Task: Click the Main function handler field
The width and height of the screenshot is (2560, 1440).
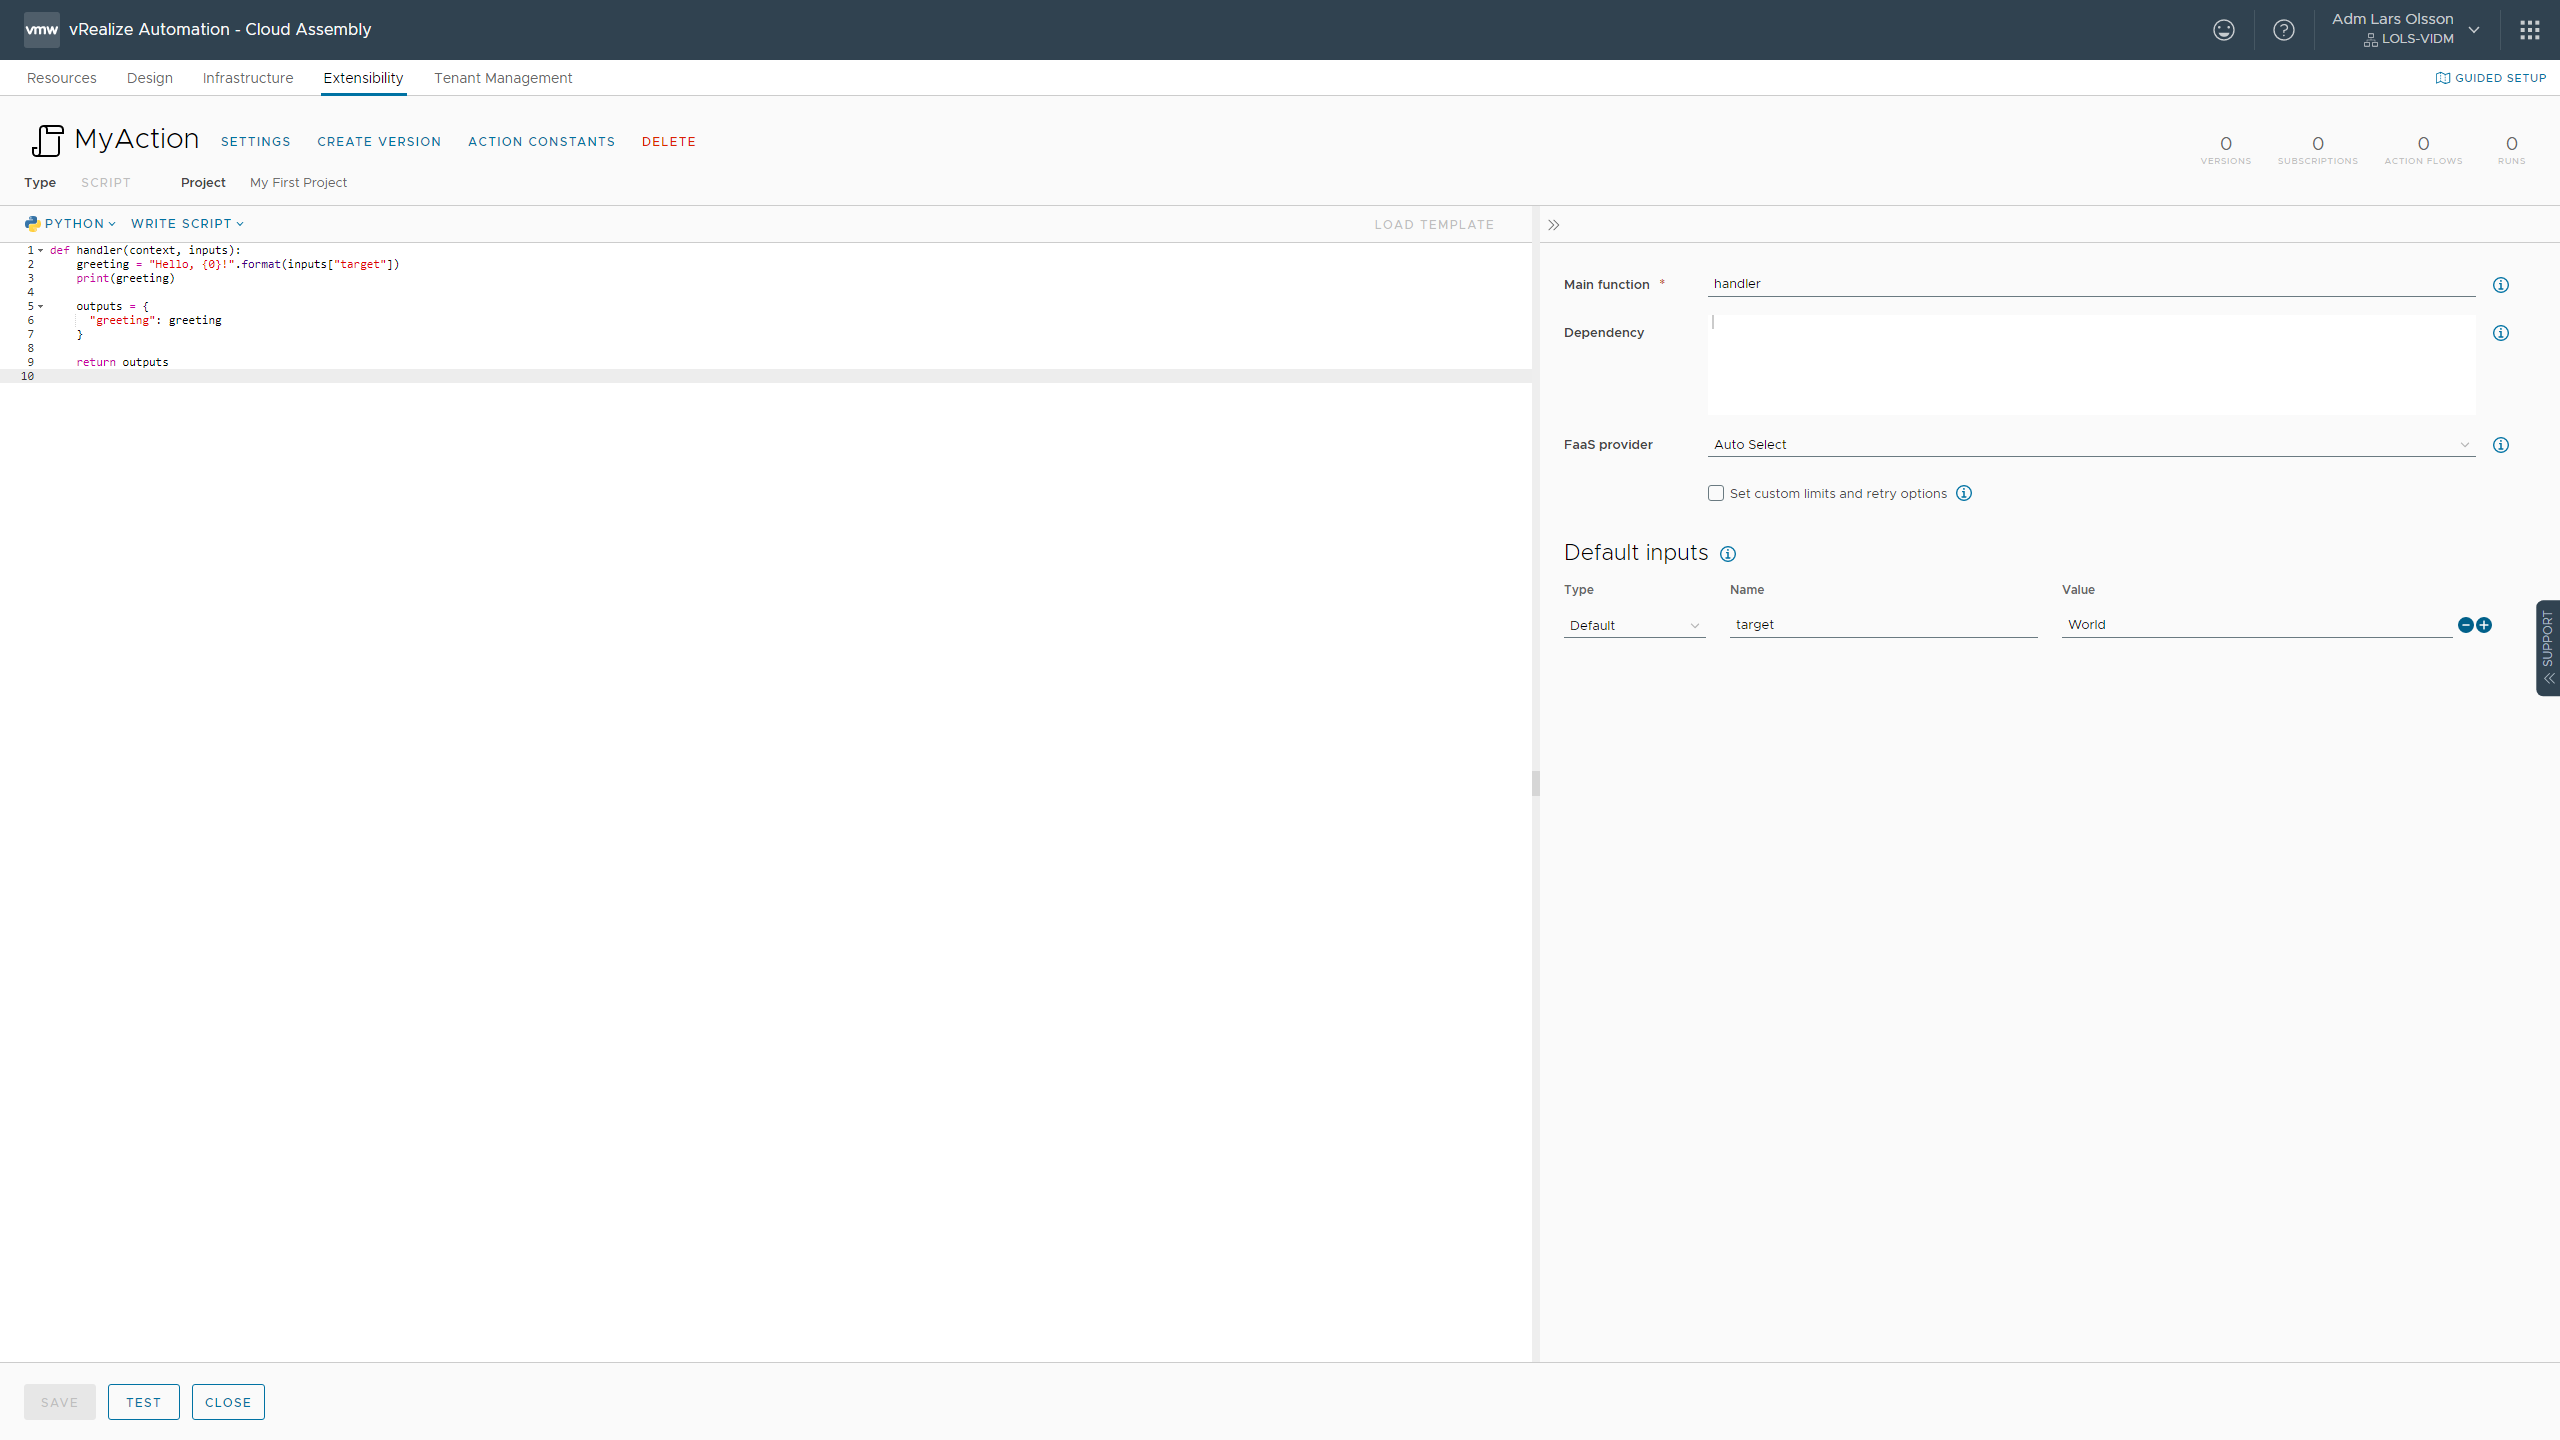Action: coord(2091,284)
